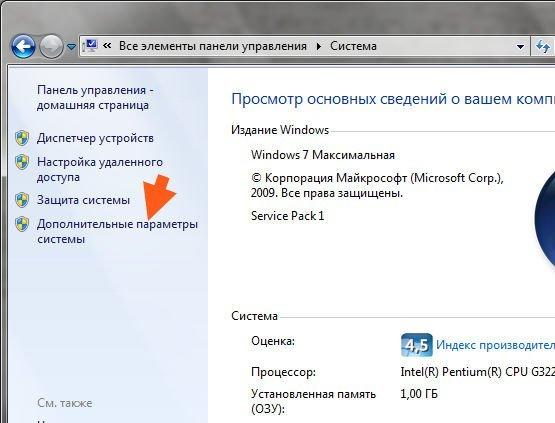Select the 'Система' breadcrumb segment
Image resolution: width=555 pixels, height=423 pixels.
353,46
